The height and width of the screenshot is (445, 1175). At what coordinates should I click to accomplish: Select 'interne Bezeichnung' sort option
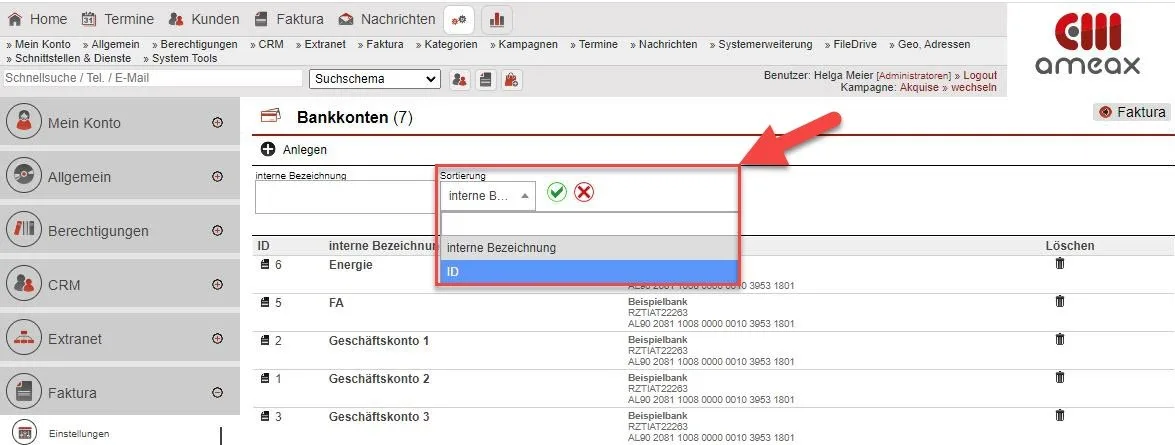[x=588, y=247]
